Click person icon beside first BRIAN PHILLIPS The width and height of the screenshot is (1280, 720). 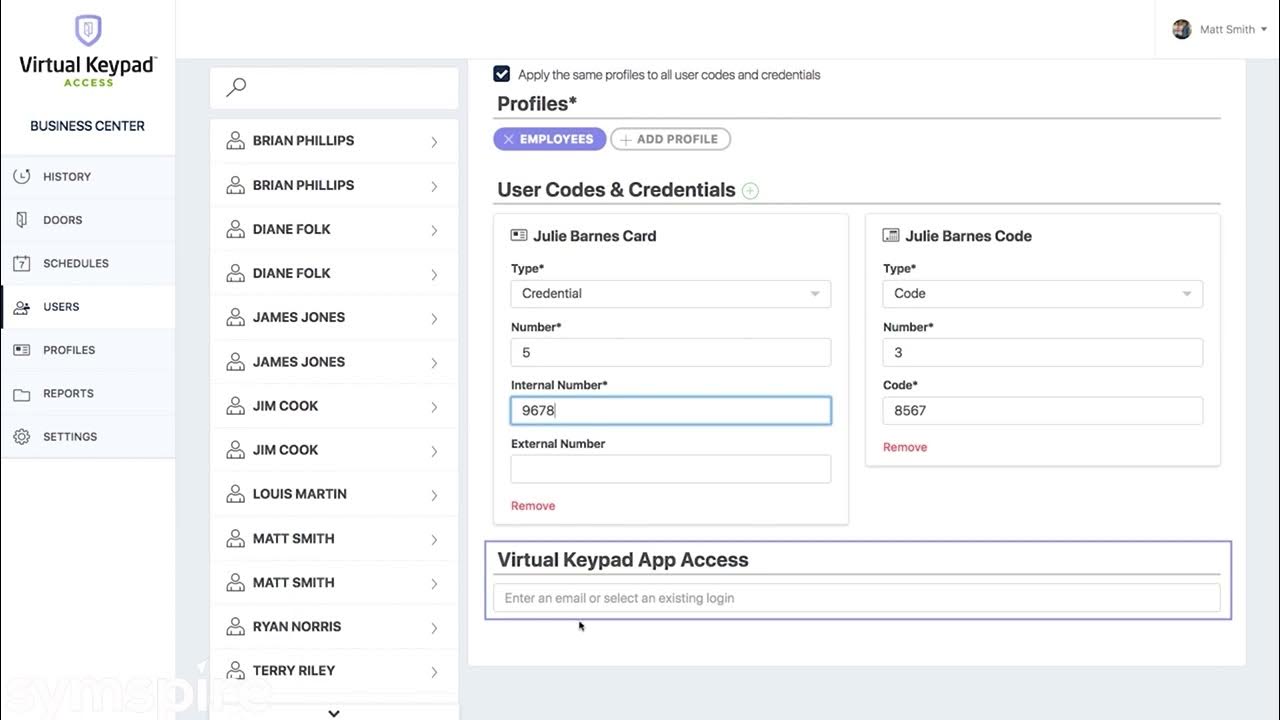click(235, 141)
